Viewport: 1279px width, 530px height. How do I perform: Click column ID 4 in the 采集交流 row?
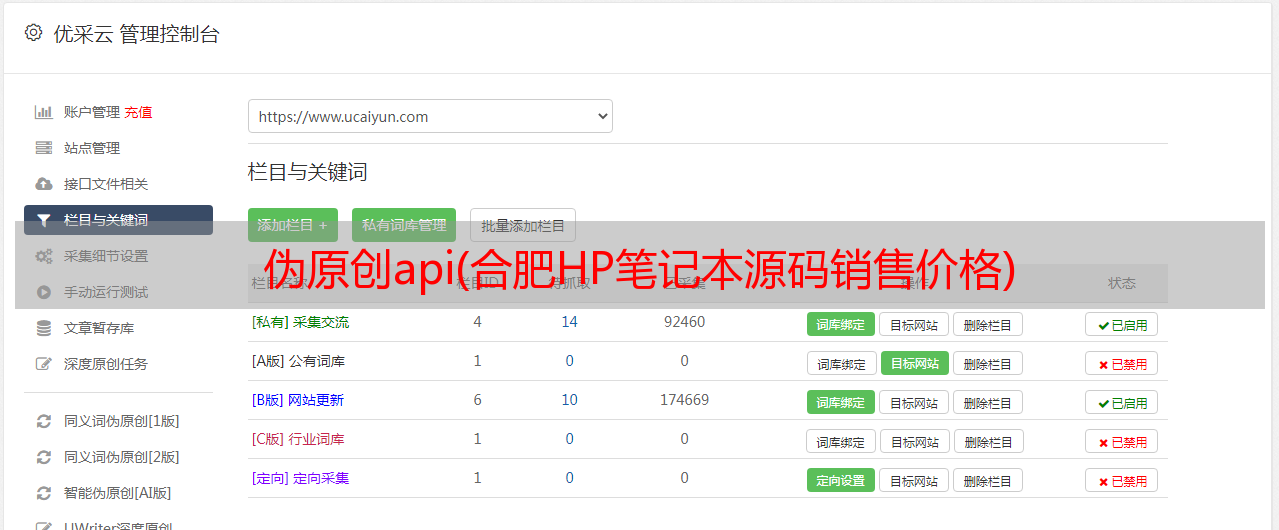coord(478,322)
